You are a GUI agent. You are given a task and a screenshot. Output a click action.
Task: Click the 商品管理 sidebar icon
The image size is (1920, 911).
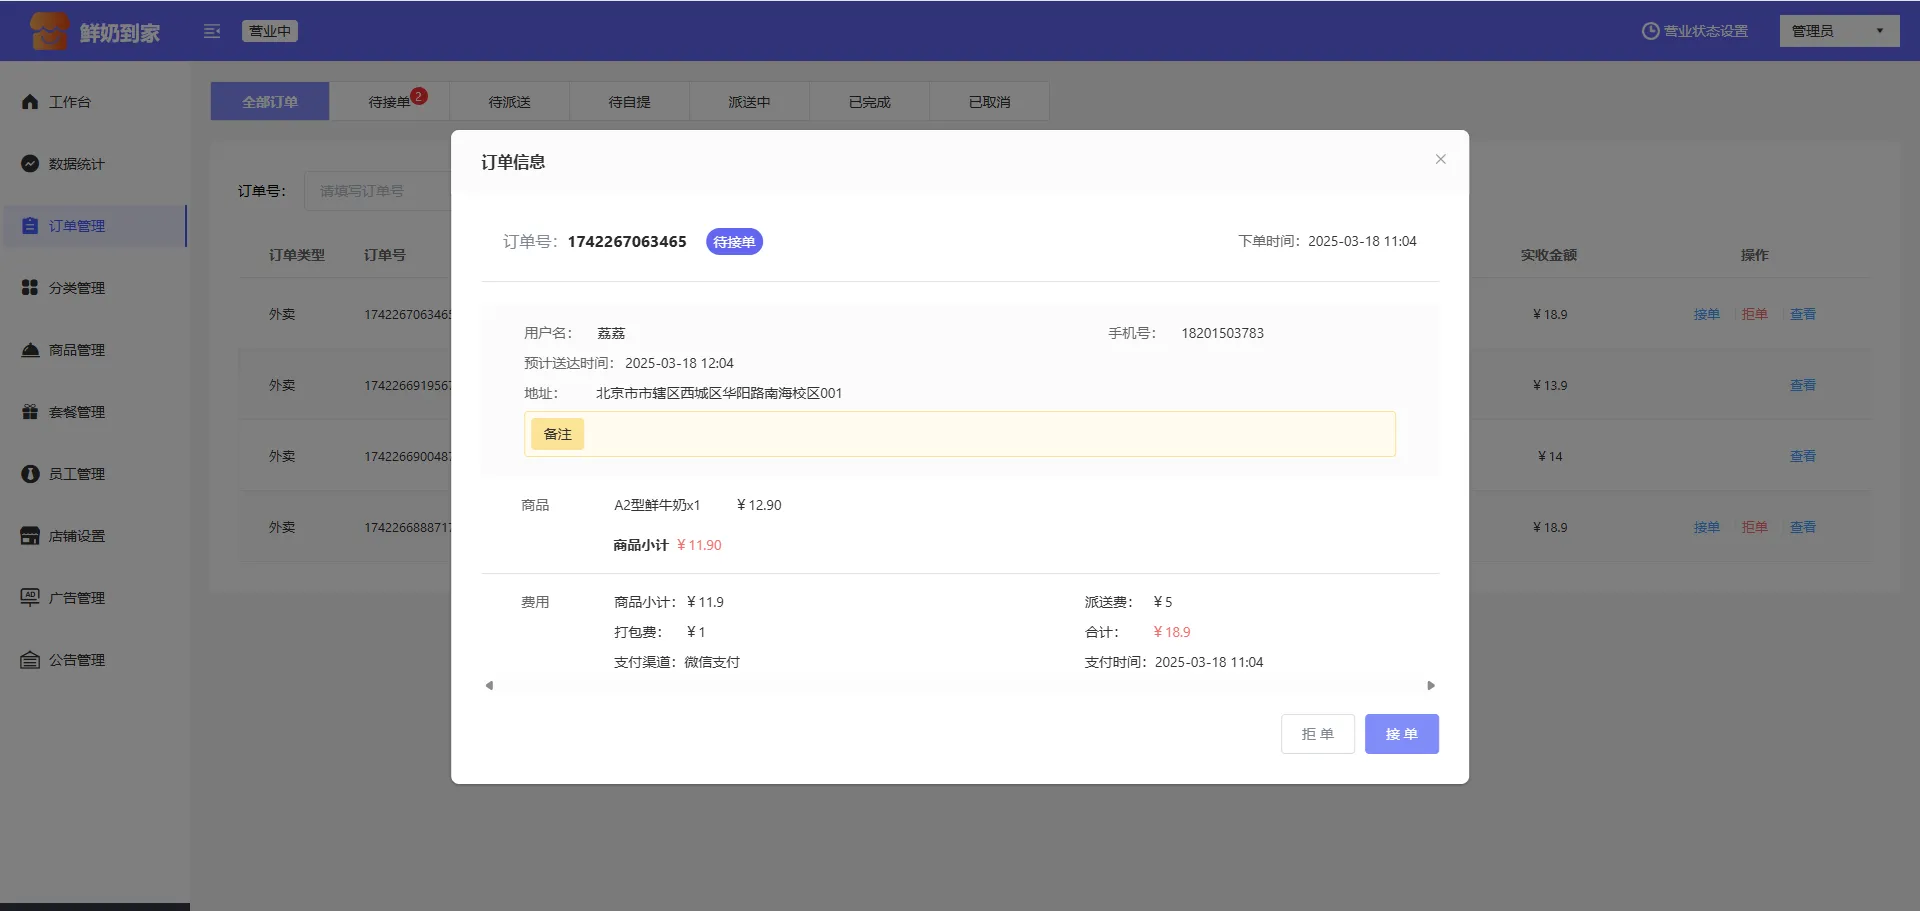coord(30,350)
